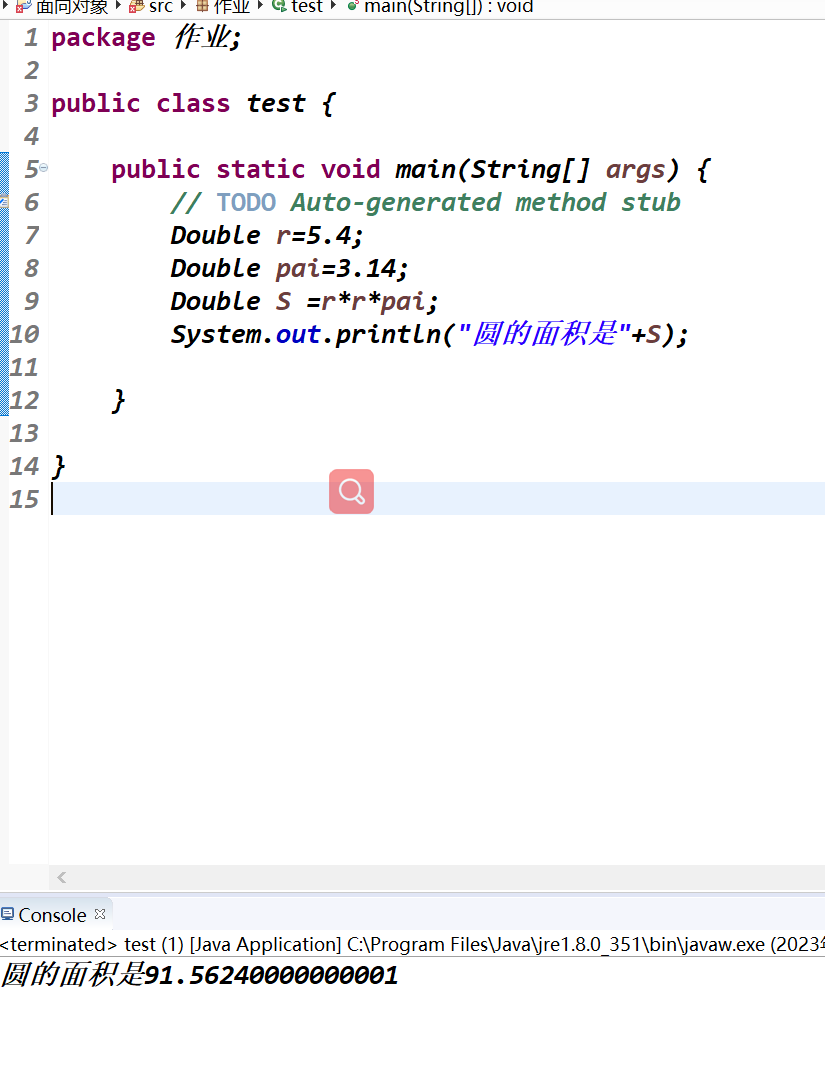Click the package icon before '作业' in the breadcrumb
This screenshot has height=1089, width=825.
[x=202, y=6]
